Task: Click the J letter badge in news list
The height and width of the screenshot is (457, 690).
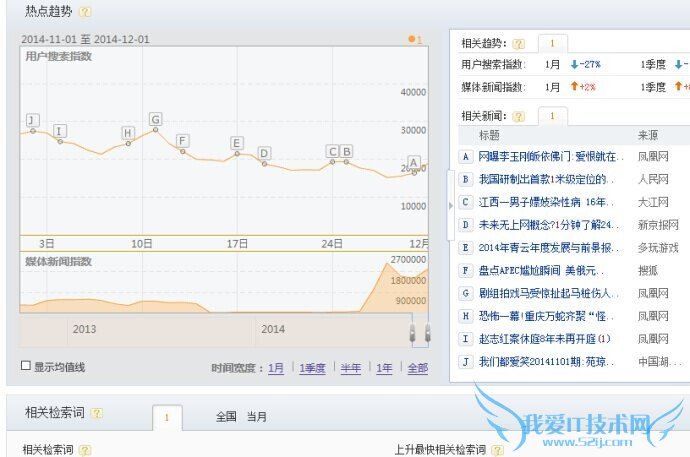Action: (465, 362)
